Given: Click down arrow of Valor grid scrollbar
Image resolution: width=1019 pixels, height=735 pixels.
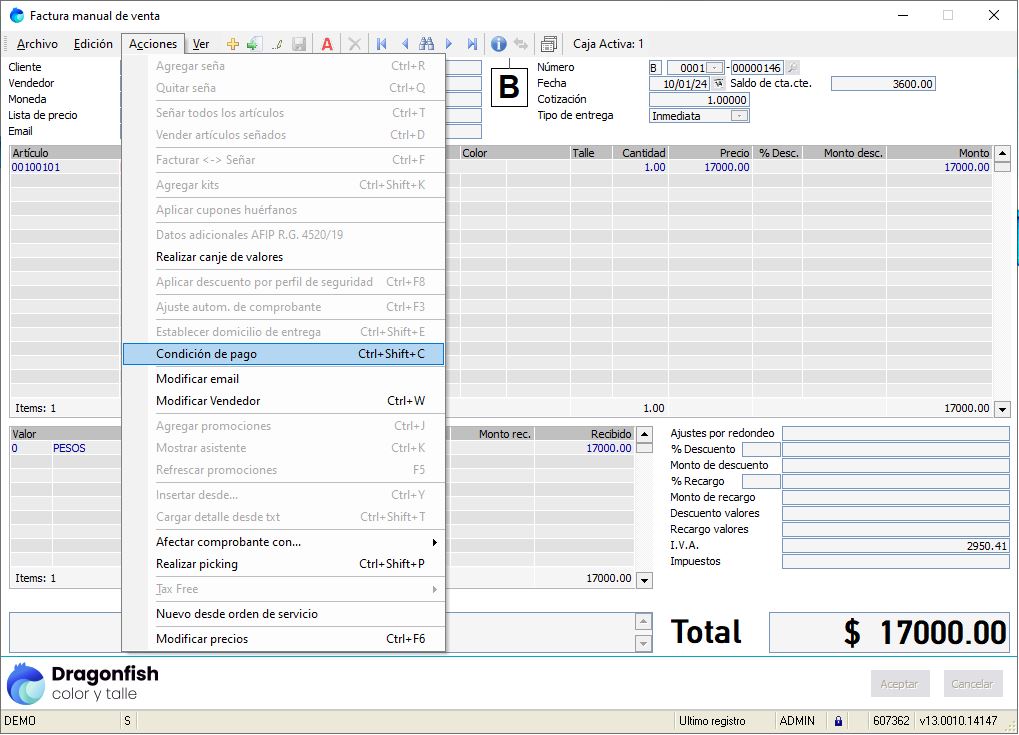Looking at the screenshot, I should (x=645, y=580).
